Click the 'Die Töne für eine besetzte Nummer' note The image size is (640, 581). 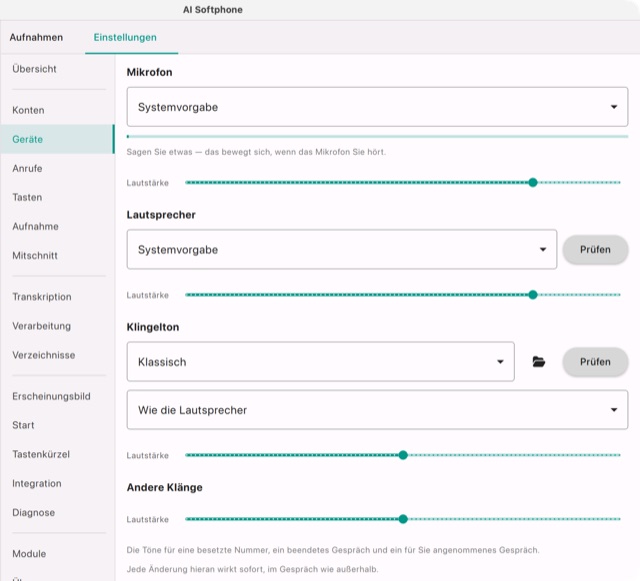pos(333,550)
